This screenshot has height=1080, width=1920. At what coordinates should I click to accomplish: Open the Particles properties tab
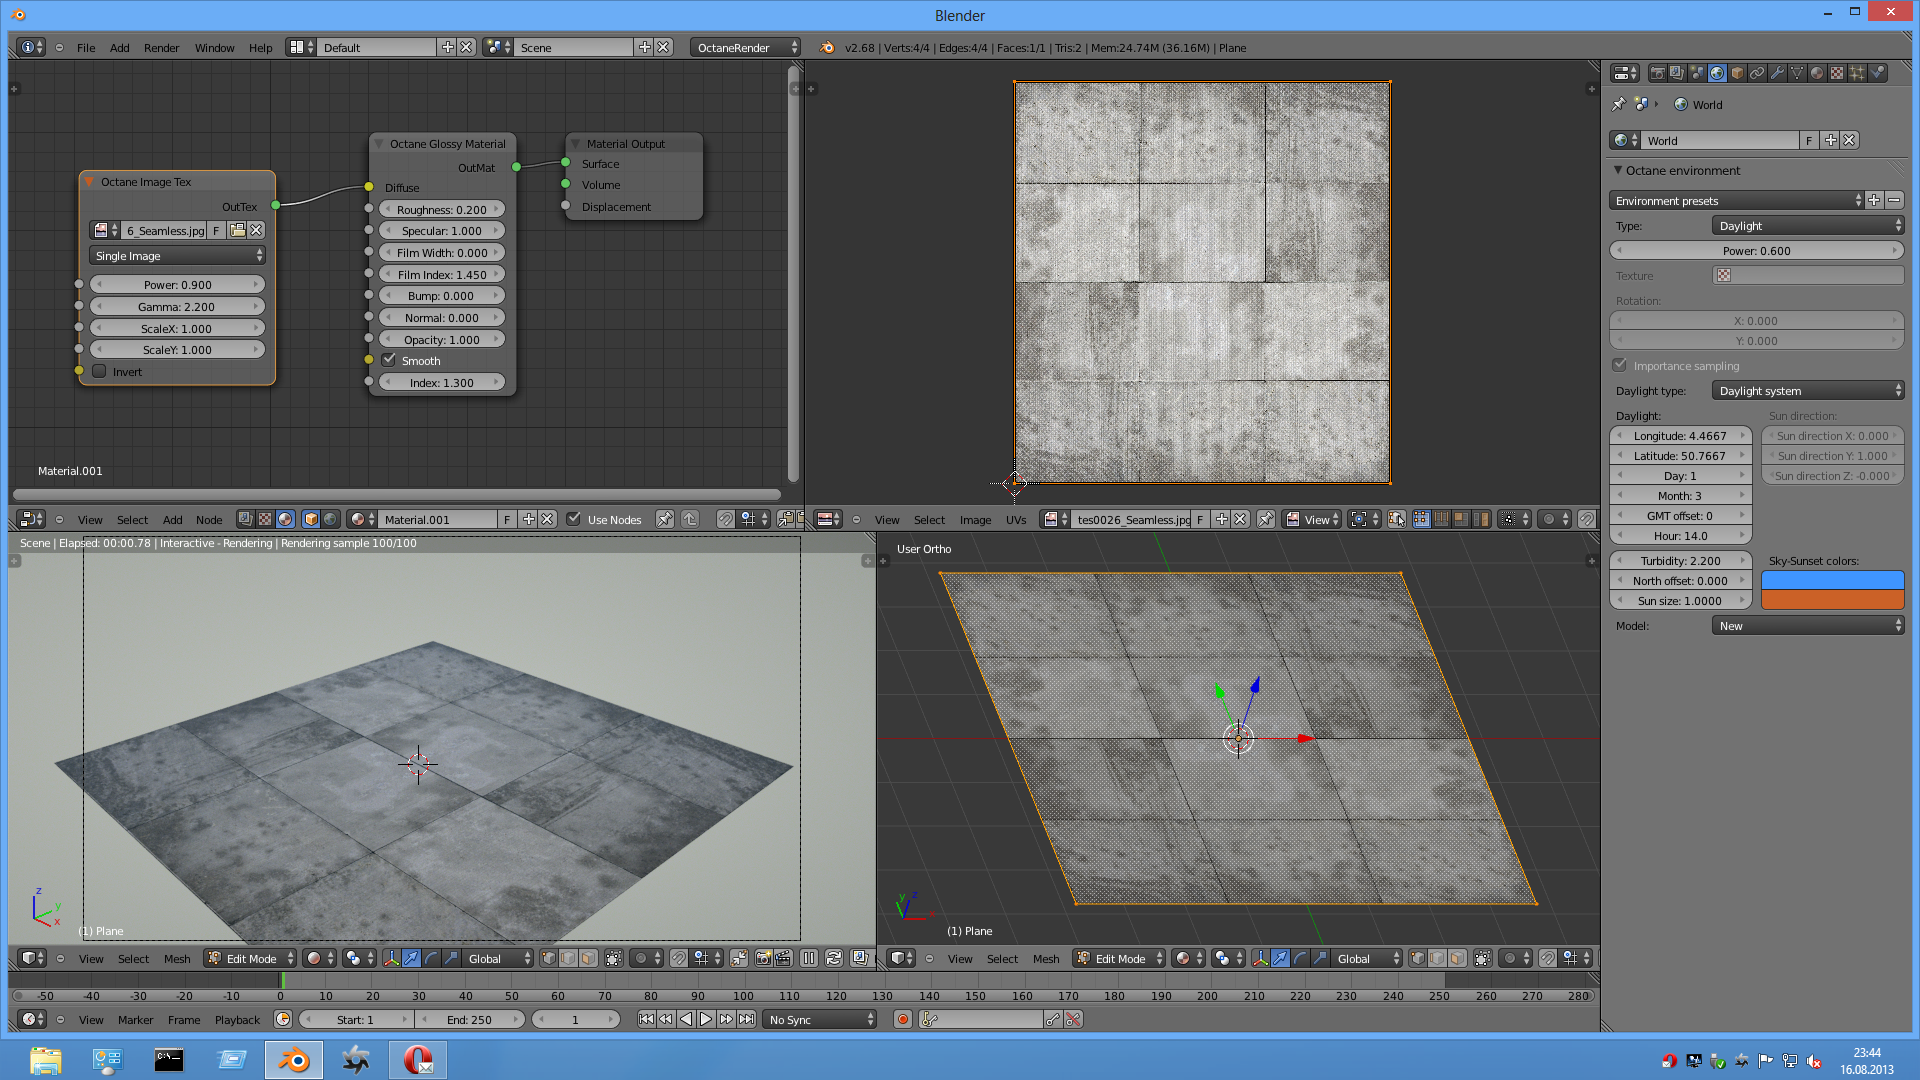coord(1857,73)
